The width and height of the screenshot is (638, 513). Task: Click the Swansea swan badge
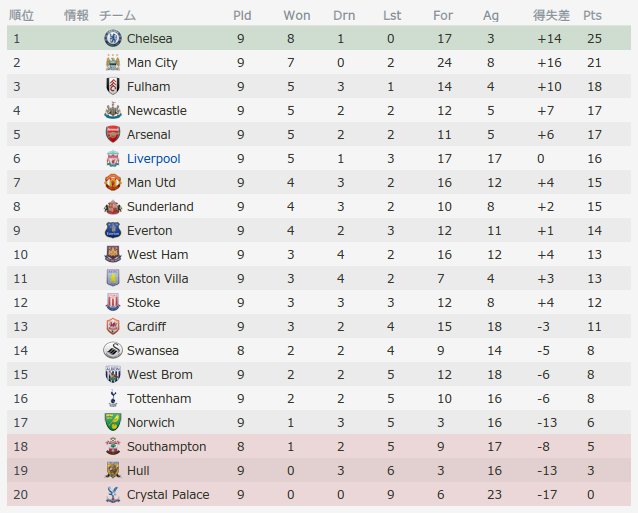pyautogui.click(x=111, y=351)
